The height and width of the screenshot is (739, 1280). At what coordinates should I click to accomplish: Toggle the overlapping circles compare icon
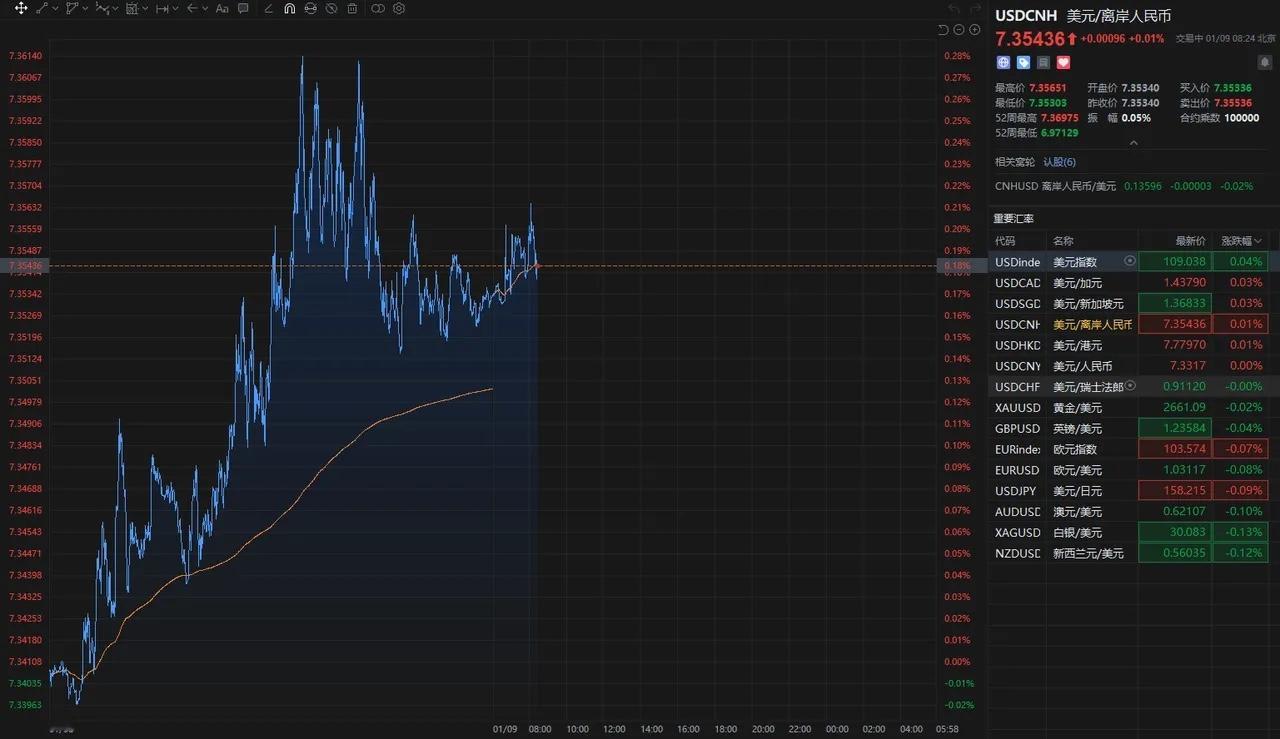click(x=378, y=8)
